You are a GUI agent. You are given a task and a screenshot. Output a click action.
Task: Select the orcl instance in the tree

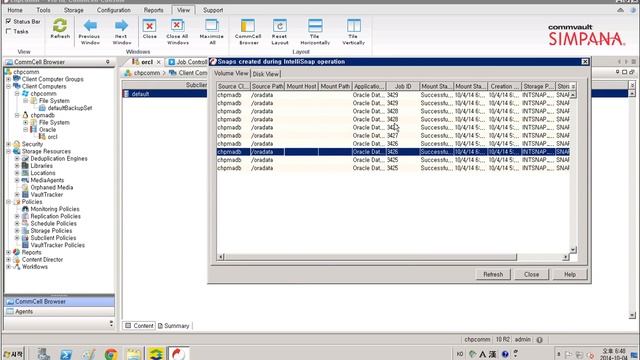pyautogui.click(x=52, y=137)
